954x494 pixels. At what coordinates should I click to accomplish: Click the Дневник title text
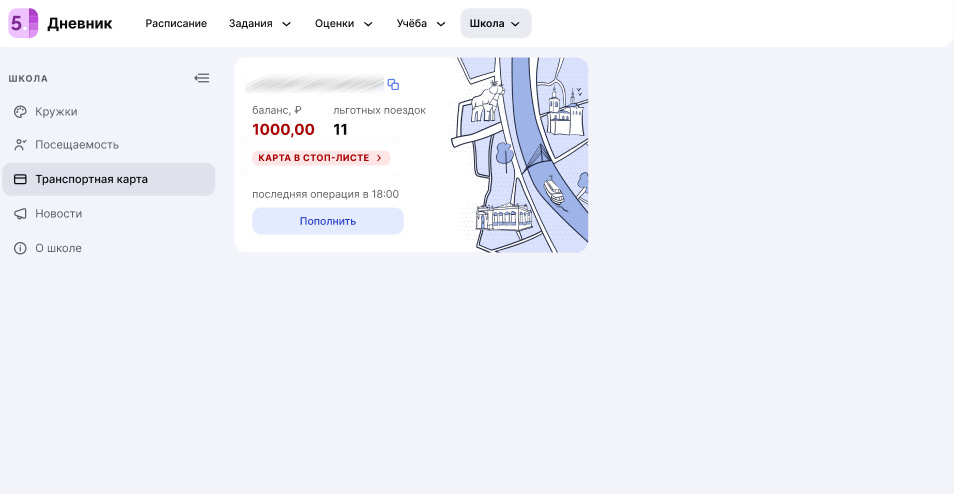(80, 24)
